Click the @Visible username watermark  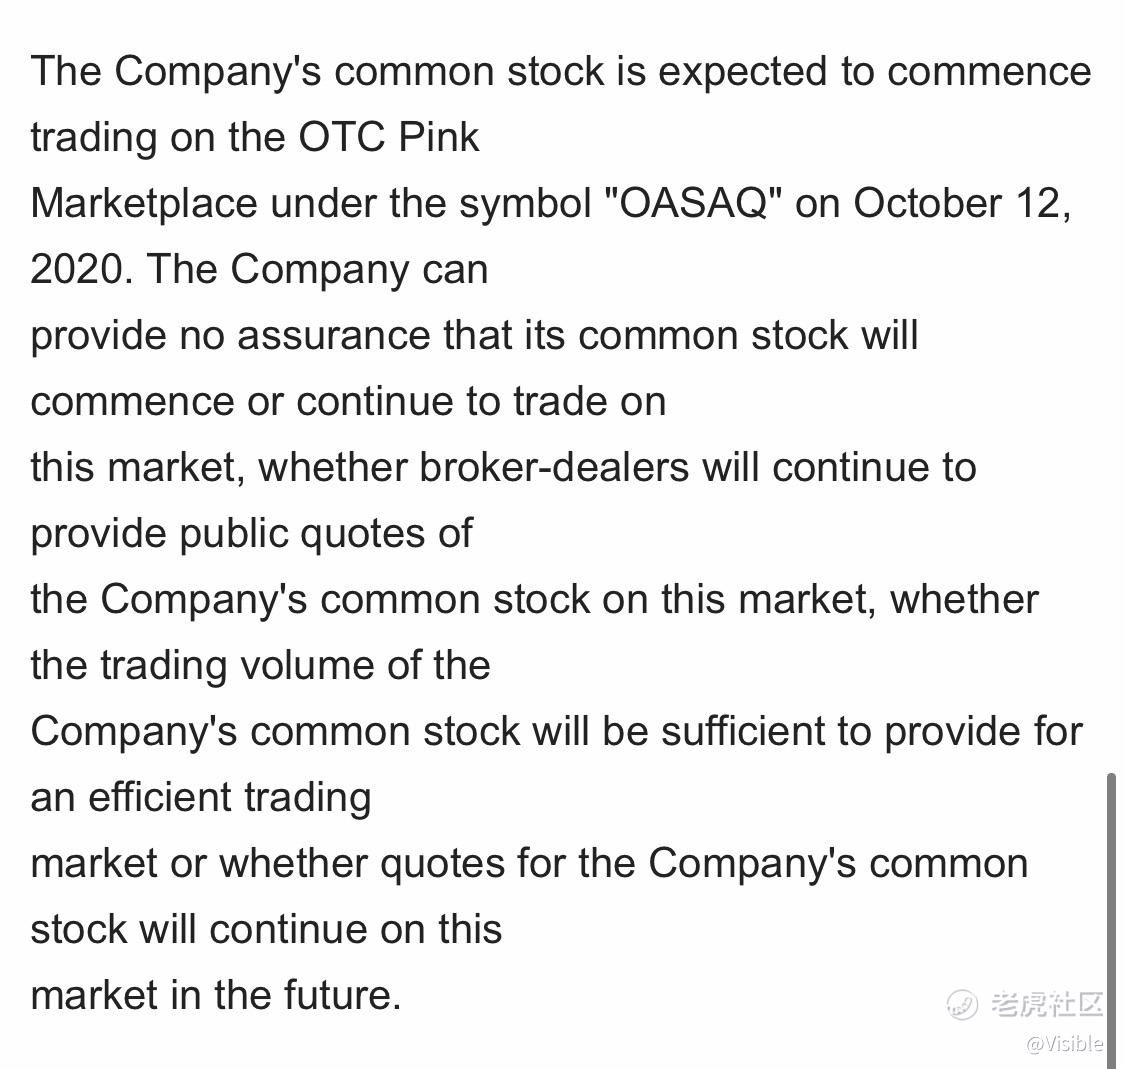coord(1064,1044)
